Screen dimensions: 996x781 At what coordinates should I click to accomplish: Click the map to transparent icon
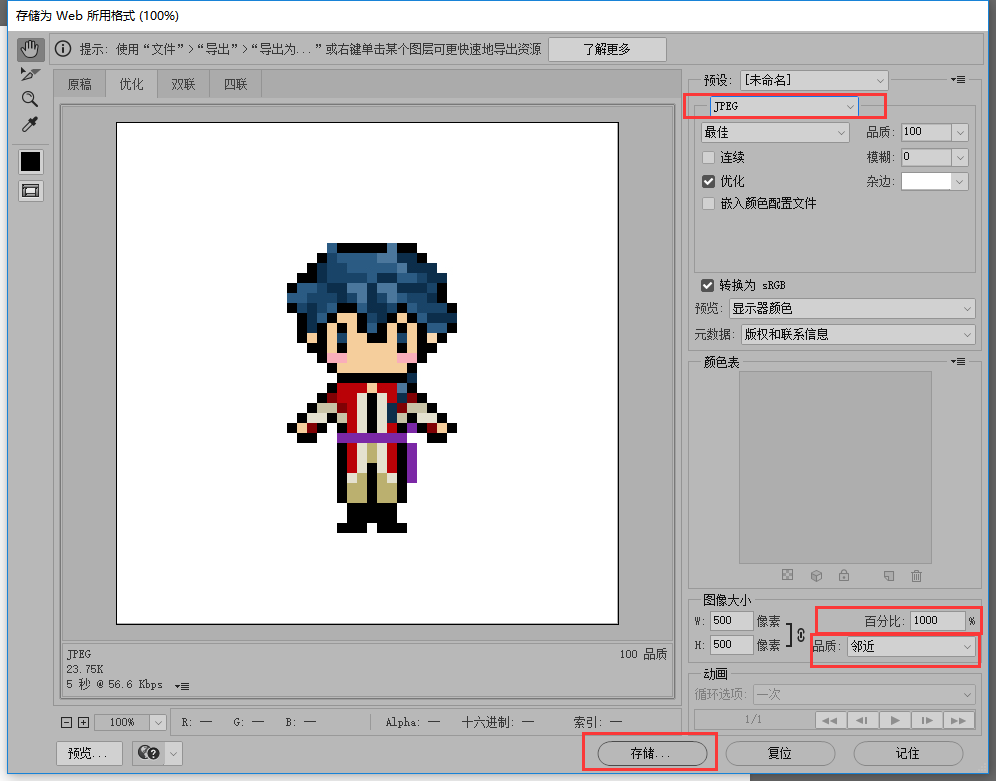point(787,575)
